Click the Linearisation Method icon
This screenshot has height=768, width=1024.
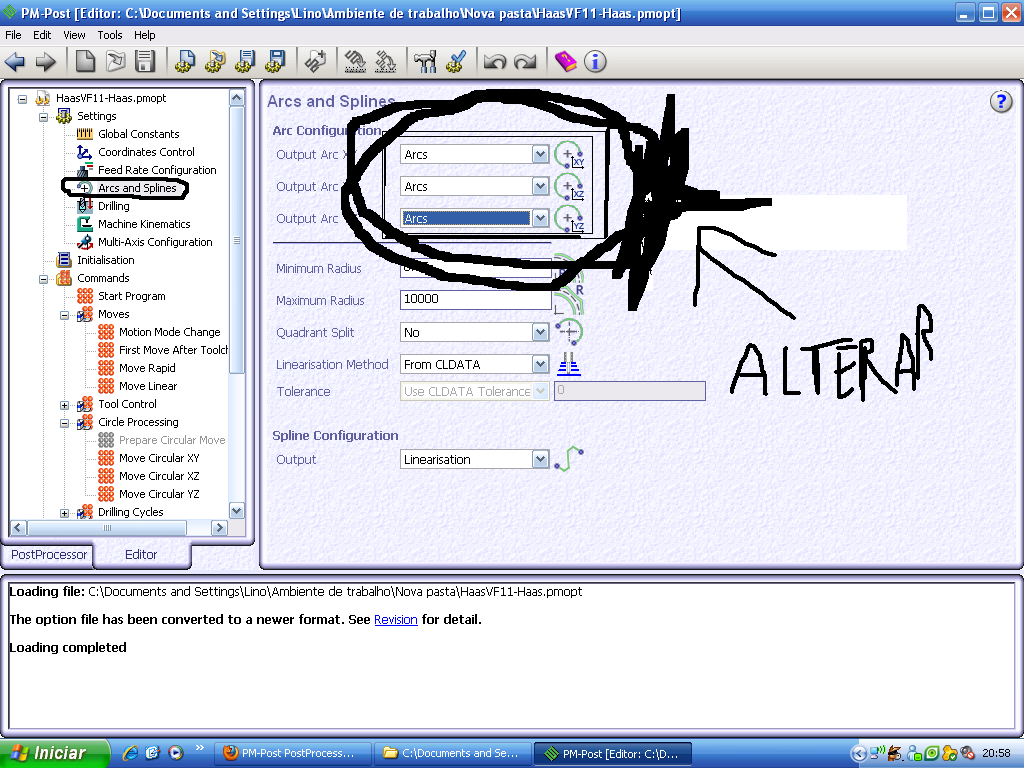(x=568, y=364)
